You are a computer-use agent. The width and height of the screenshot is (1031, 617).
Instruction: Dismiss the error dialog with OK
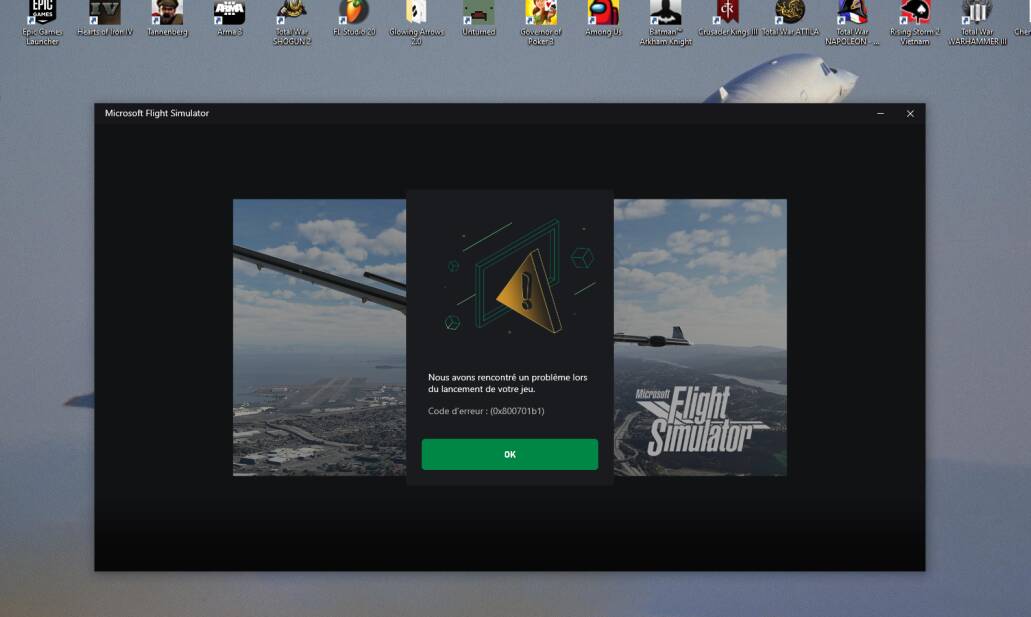pos(510,454)
